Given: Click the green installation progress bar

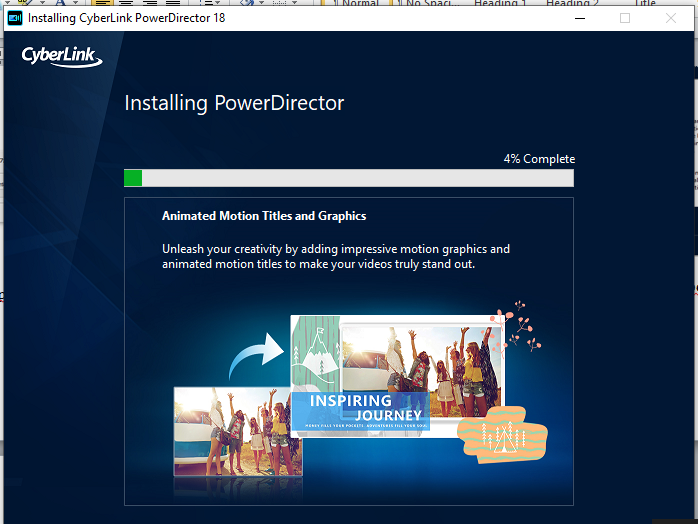Looking at the screenshot, I should click(349, 178).
